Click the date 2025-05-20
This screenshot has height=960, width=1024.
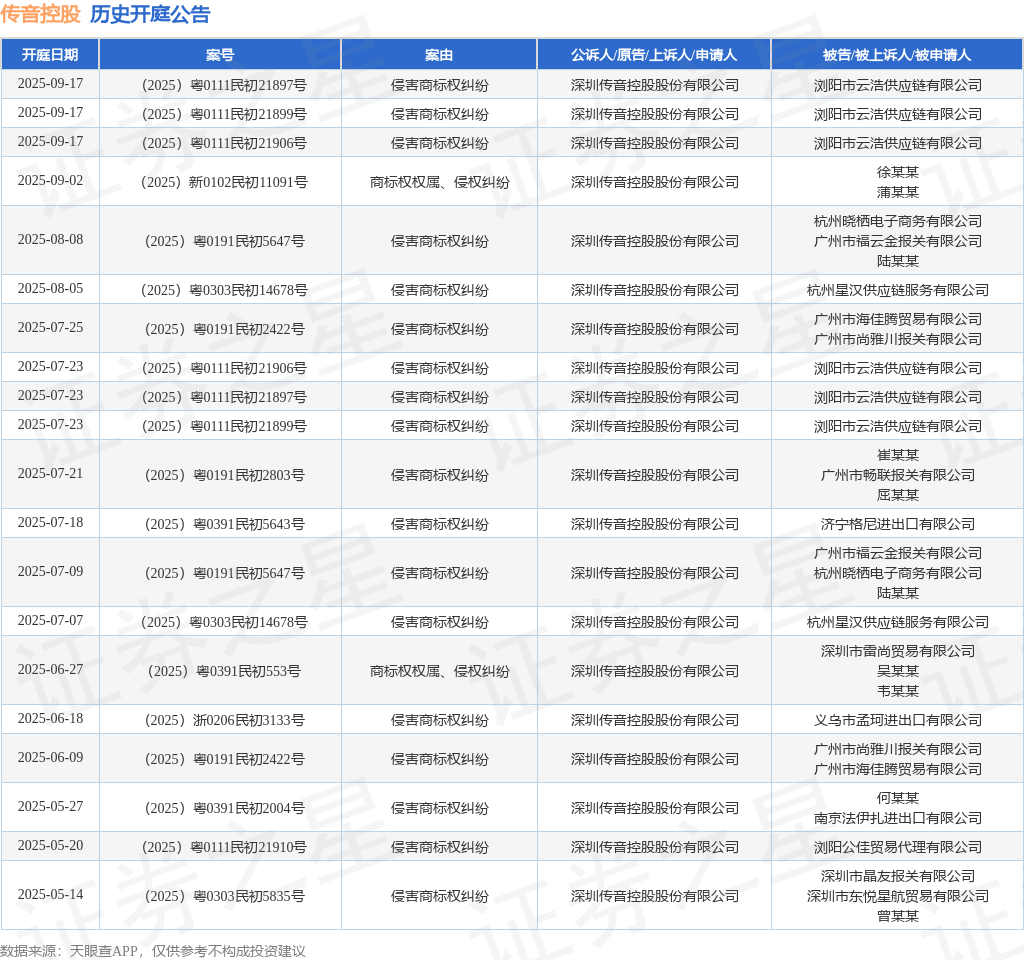(x=50, y=846)
